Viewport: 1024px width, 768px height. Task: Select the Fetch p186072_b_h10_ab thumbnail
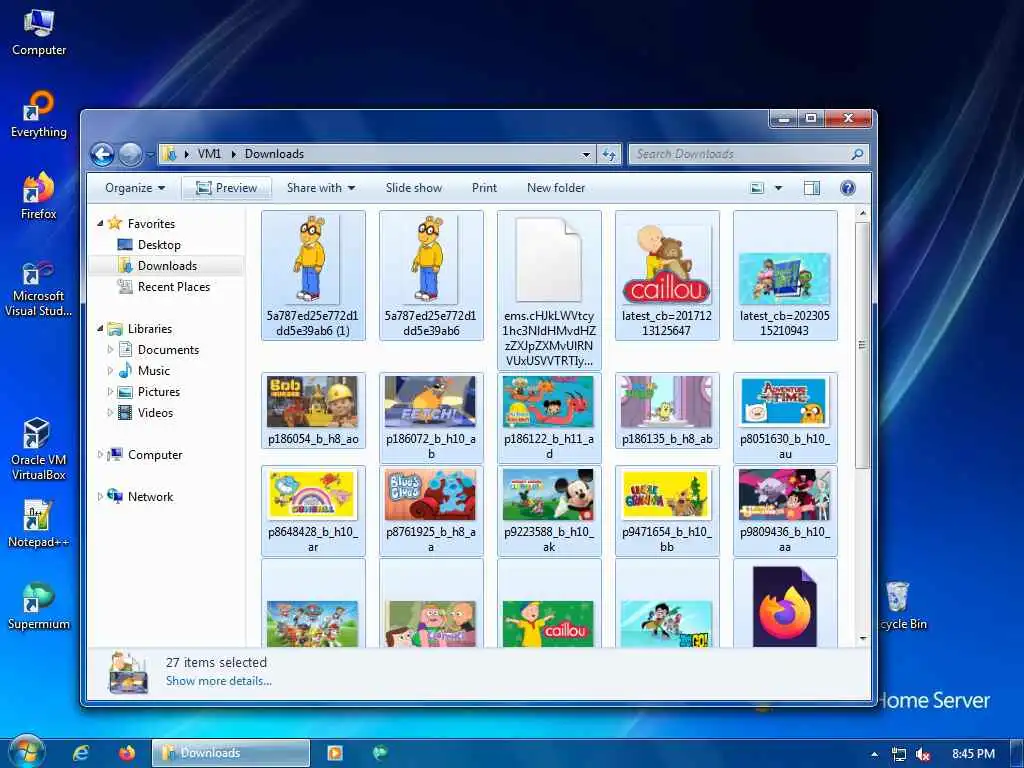pos(431,418)
